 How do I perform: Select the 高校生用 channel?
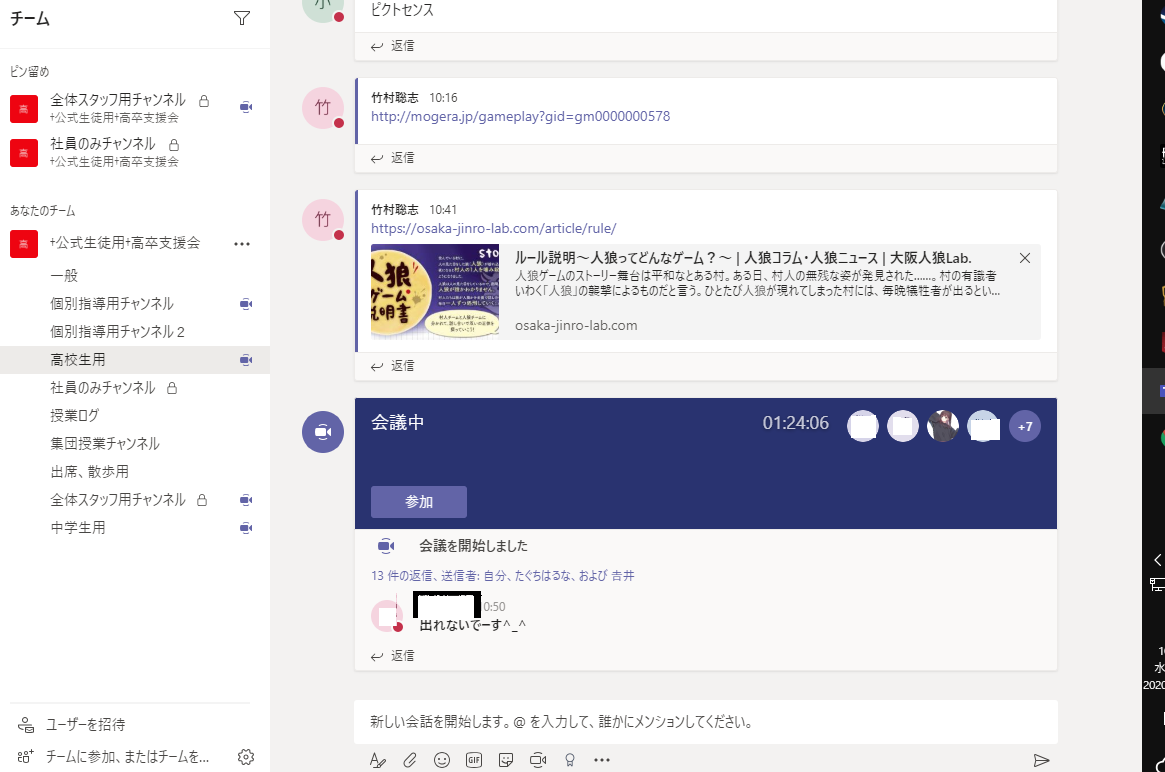(x=78, y=359)
